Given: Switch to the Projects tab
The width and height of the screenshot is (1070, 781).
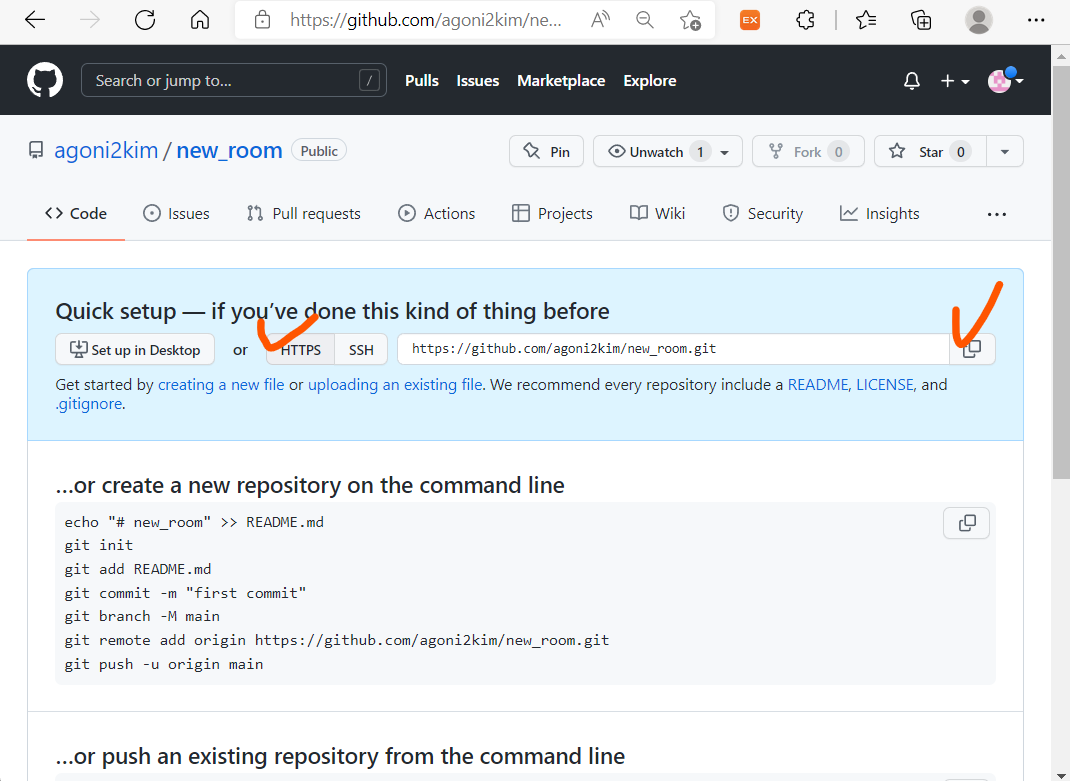Looking at the screenshot, I should tap(552, 214).
